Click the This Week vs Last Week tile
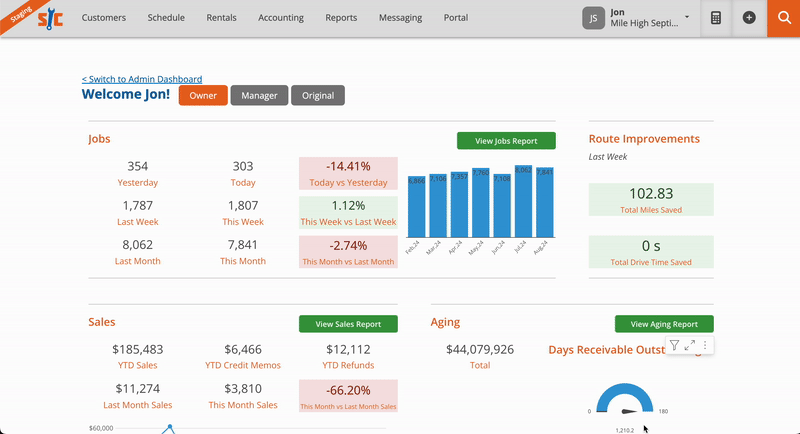This screenshot has height=434, width=800. 348,213
